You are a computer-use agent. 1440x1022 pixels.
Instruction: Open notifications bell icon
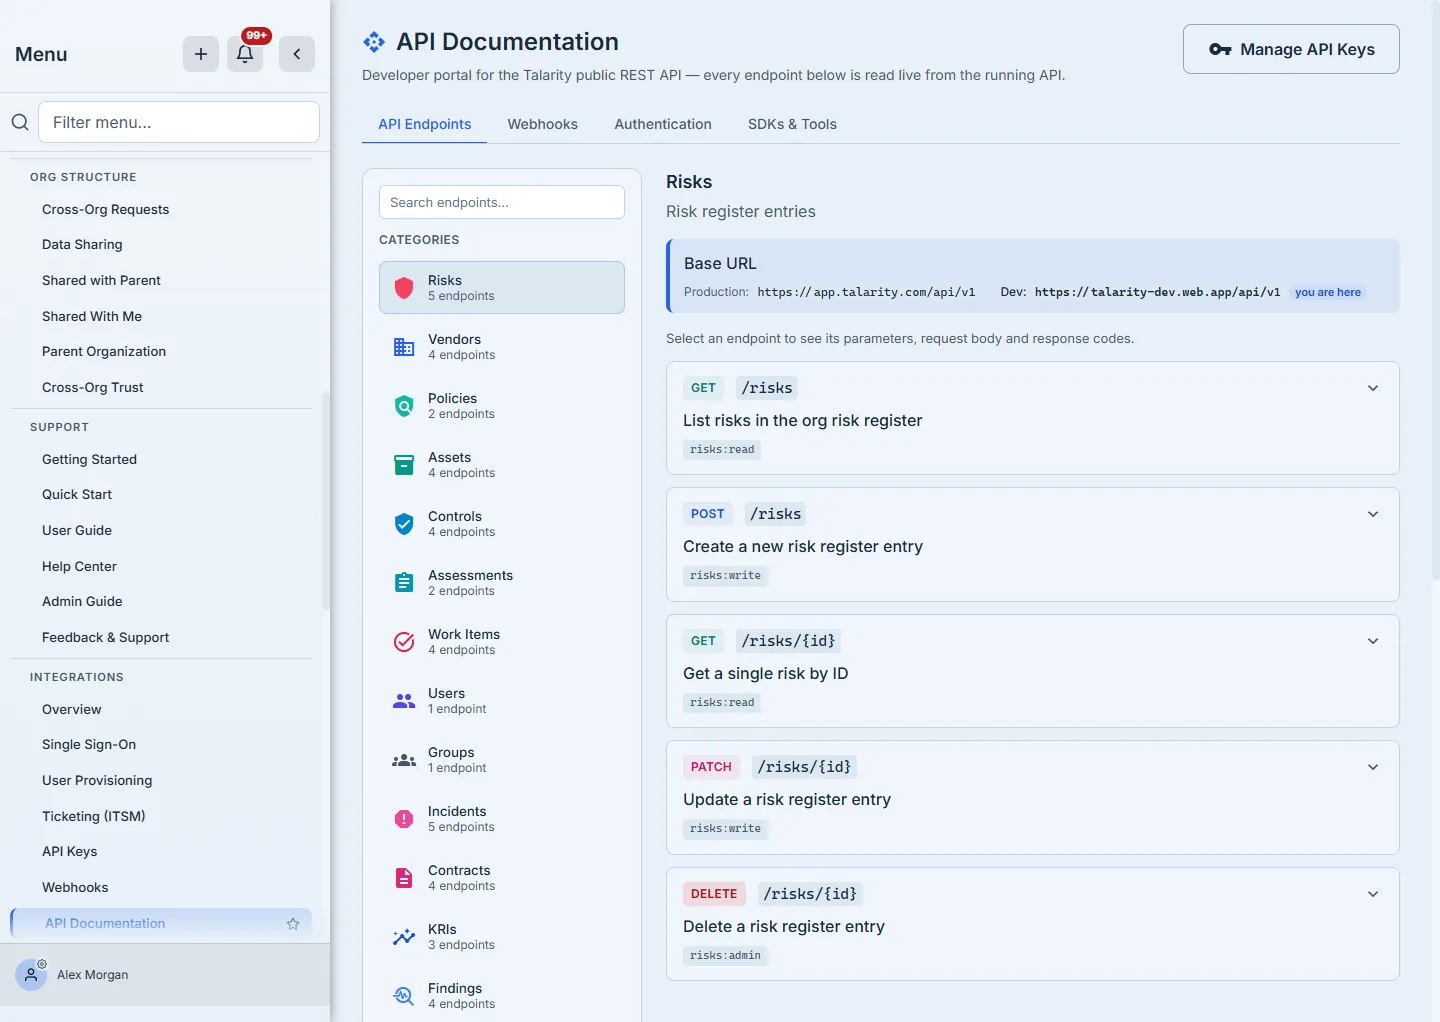pyautogui.click(x=245, y=54)
